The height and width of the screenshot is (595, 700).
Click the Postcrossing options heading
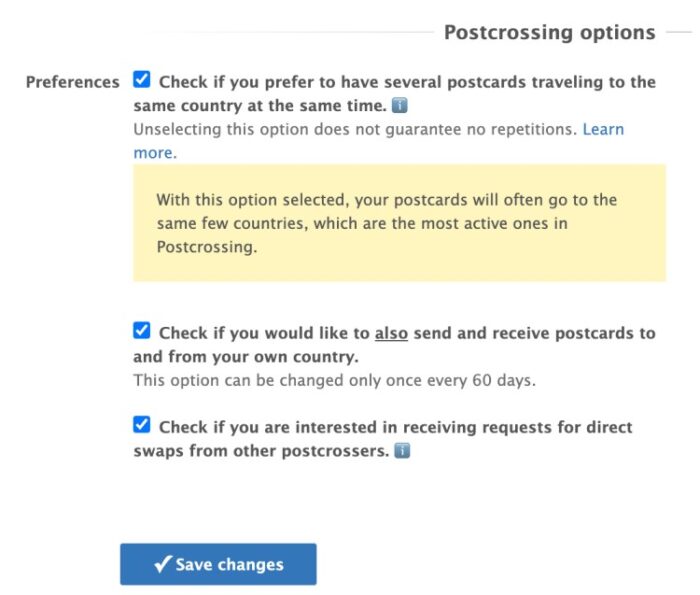click(550, 33)
